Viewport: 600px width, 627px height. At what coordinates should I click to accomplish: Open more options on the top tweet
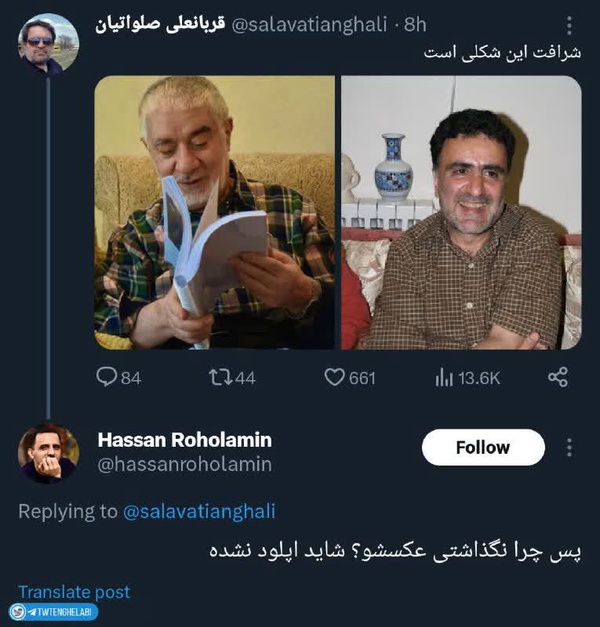click(569, 26)
